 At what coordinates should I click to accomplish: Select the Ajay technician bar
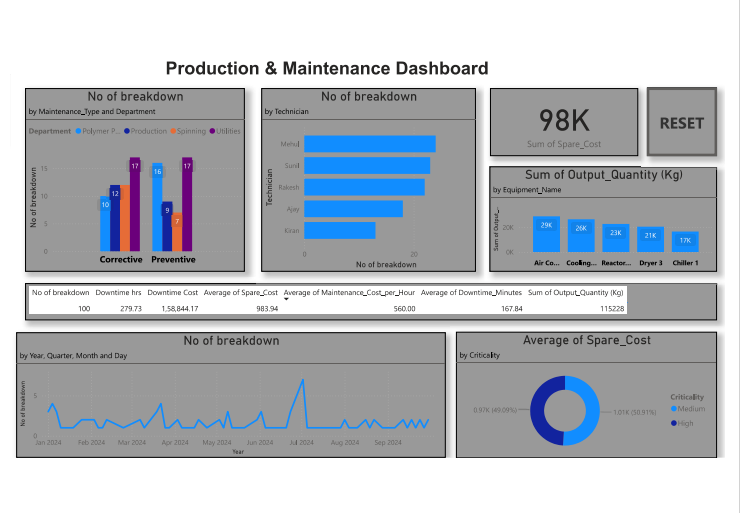click(x=353, y=209)
